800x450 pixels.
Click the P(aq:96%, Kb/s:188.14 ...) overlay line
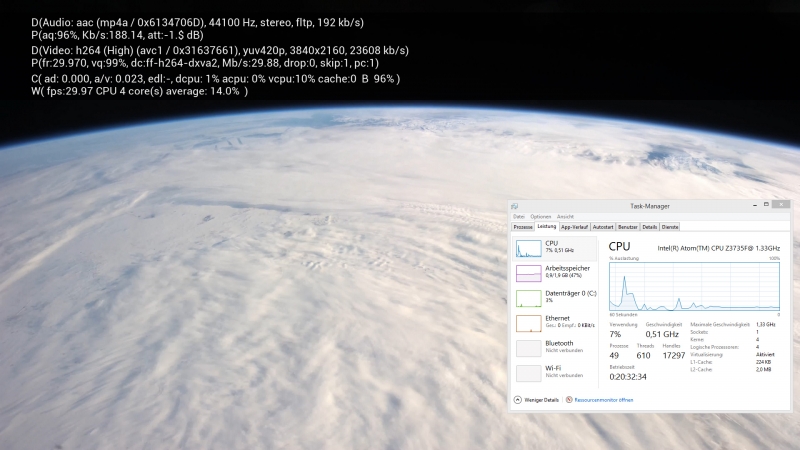point(117,35)
